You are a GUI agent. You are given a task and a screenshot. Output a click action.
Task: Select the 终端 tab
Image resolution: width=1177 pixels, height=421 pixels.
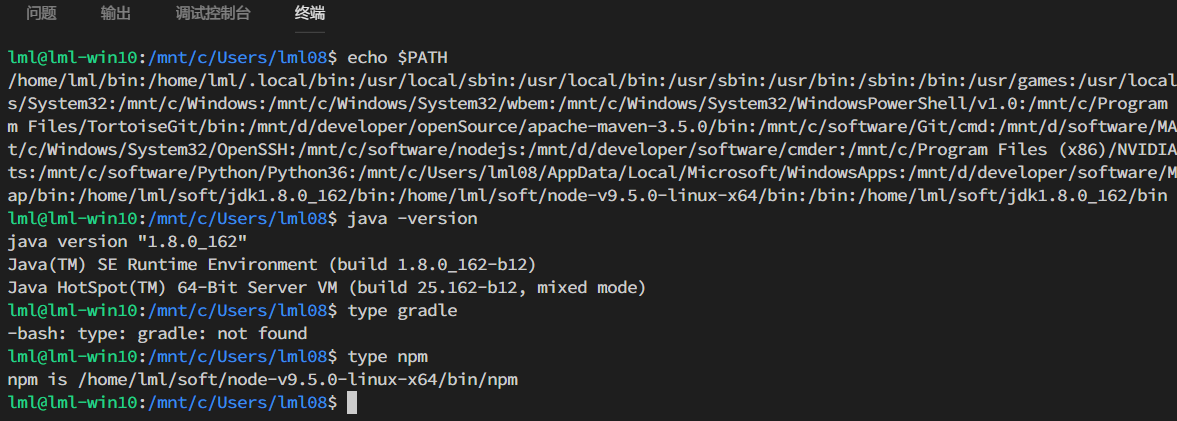click(x=310, y=14)
